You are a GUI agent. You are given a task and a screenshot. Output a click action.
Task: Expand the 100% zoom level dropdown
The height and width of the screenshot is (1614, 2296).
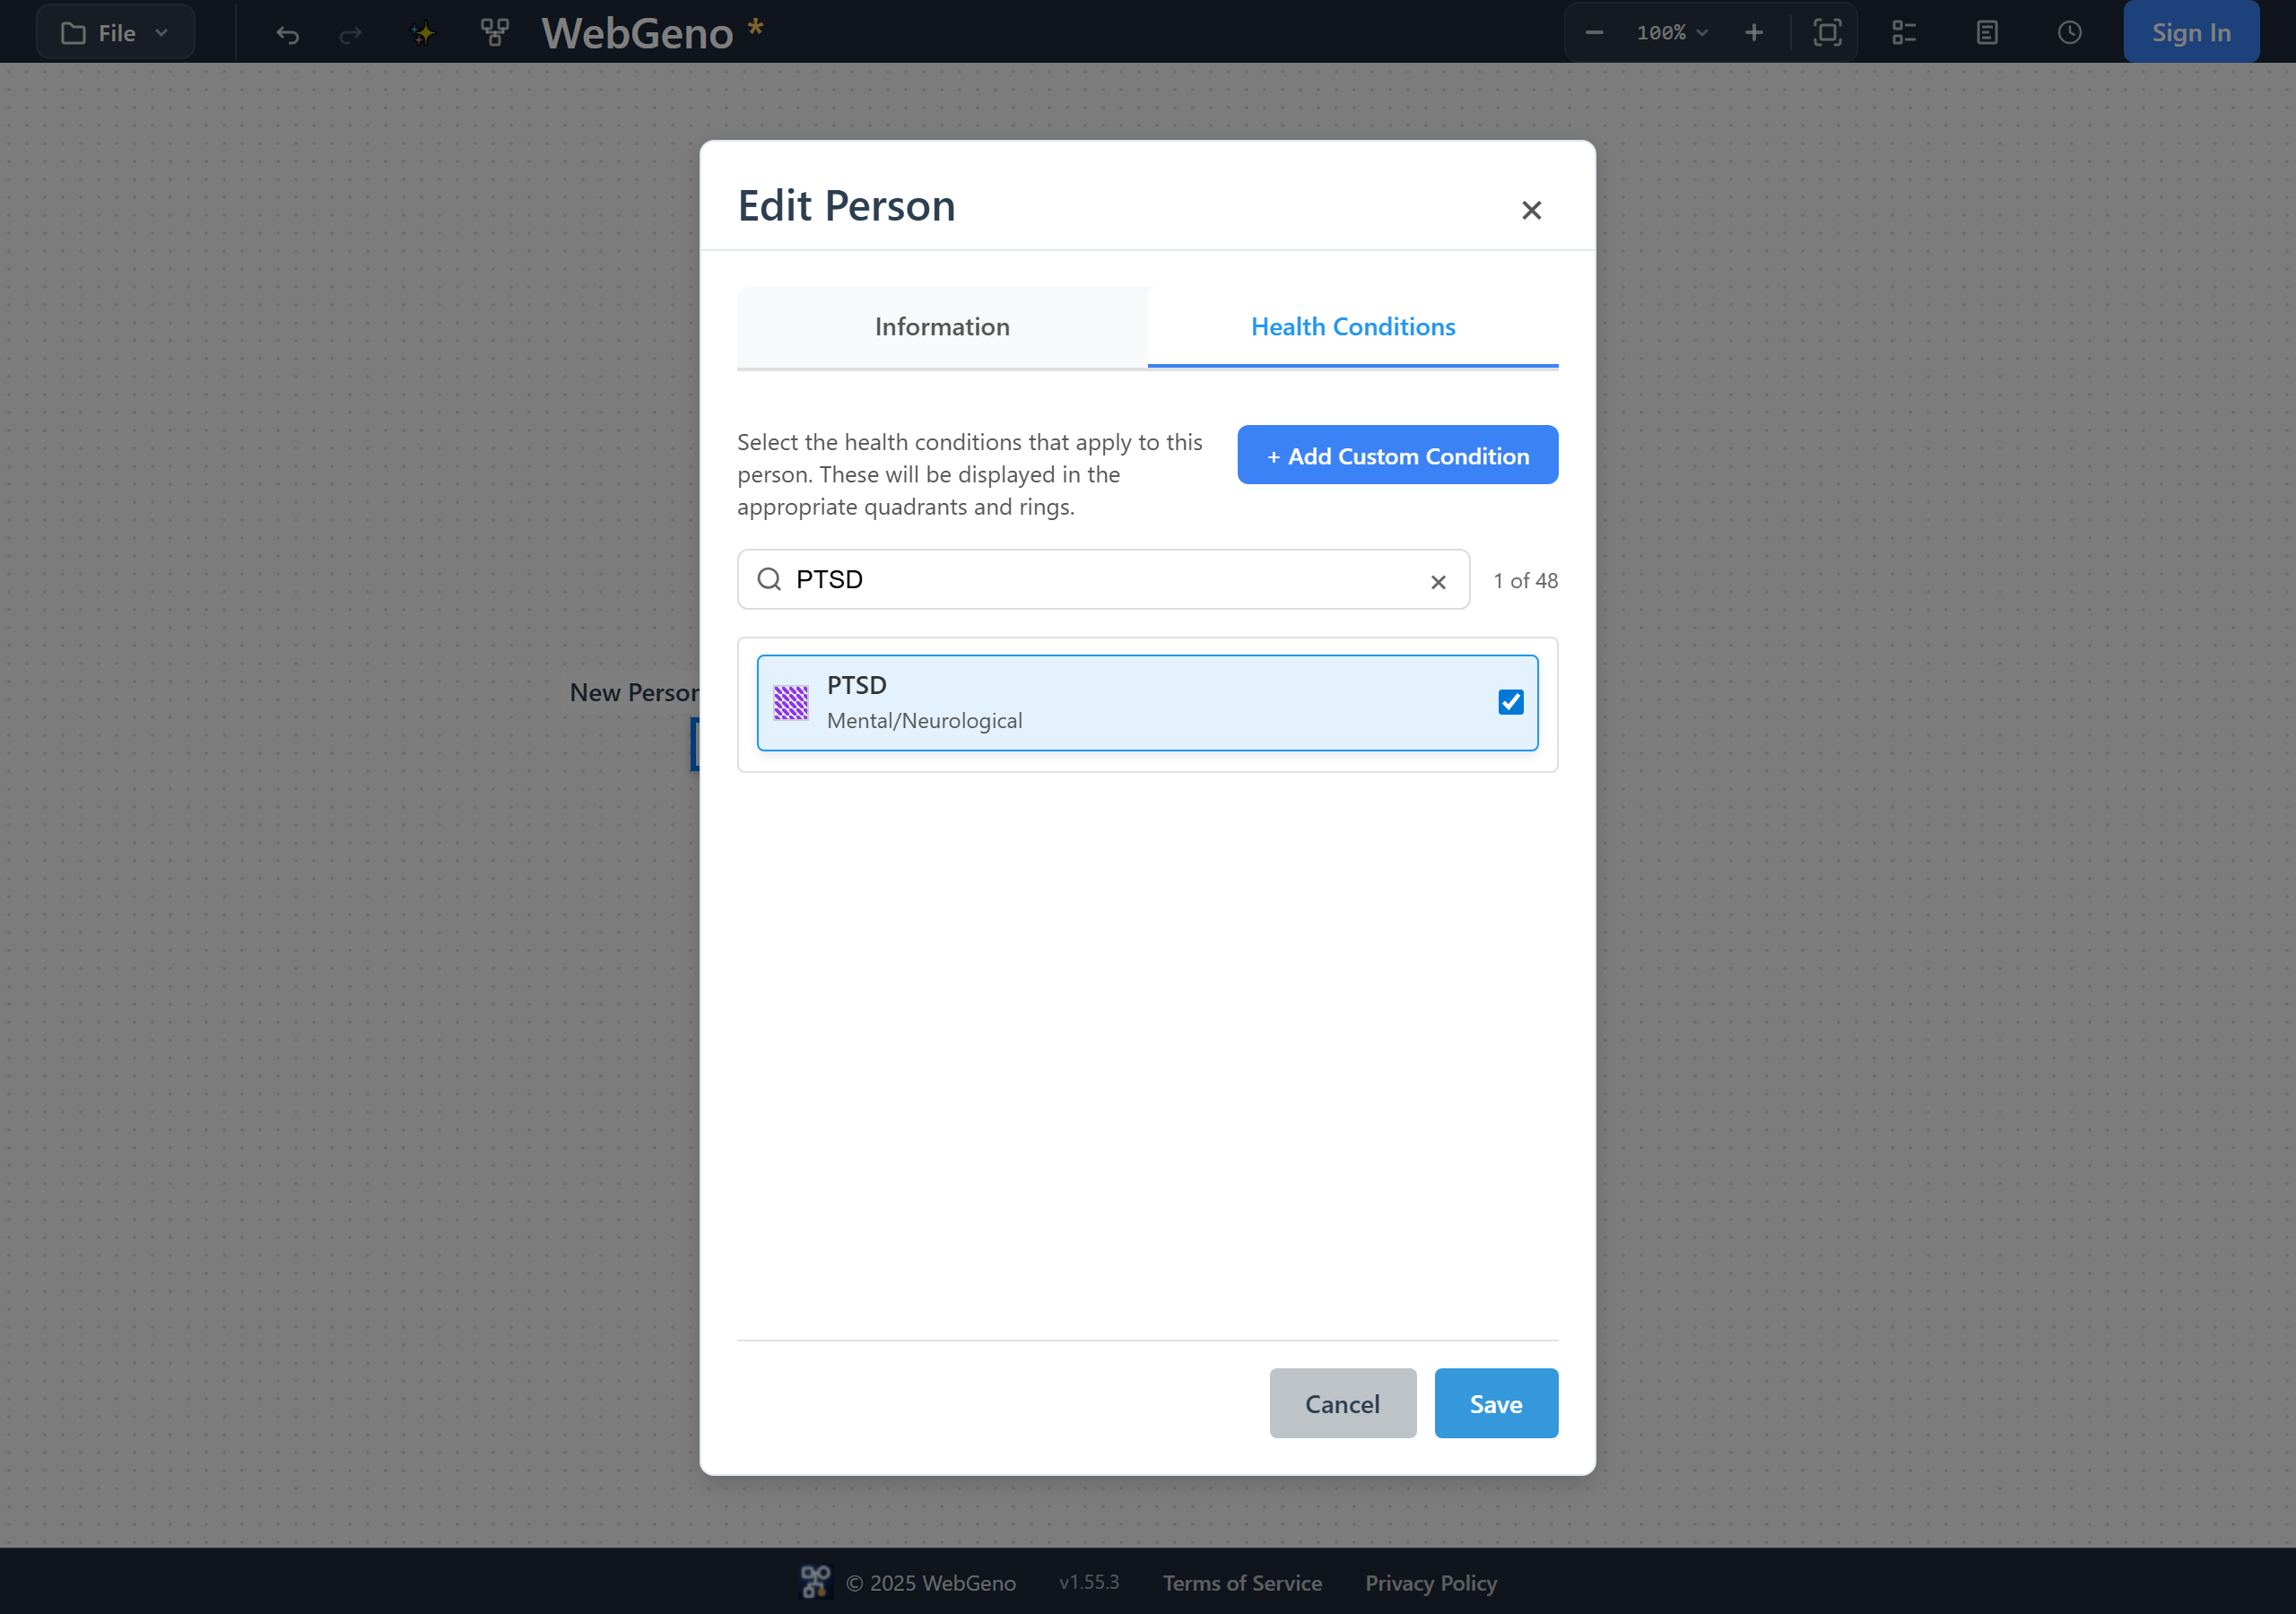[1672, 33]
